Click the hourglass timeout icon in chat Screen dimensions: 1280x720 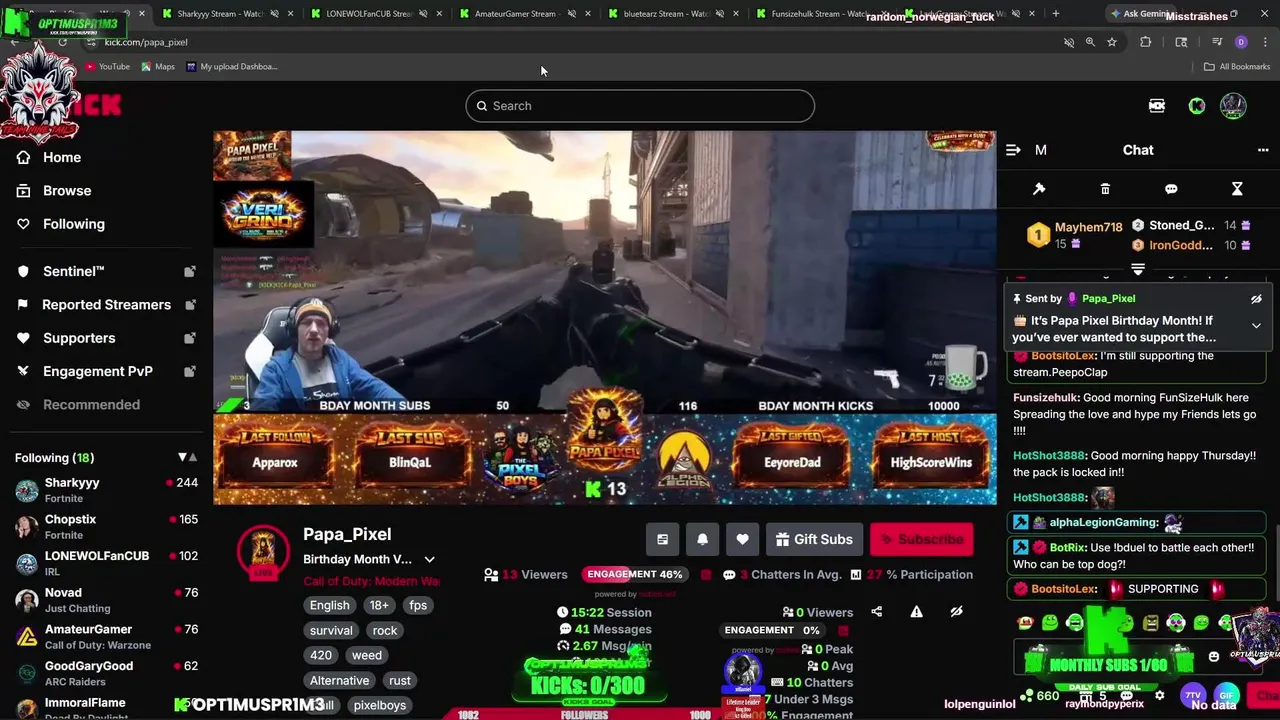(1237, 189)
